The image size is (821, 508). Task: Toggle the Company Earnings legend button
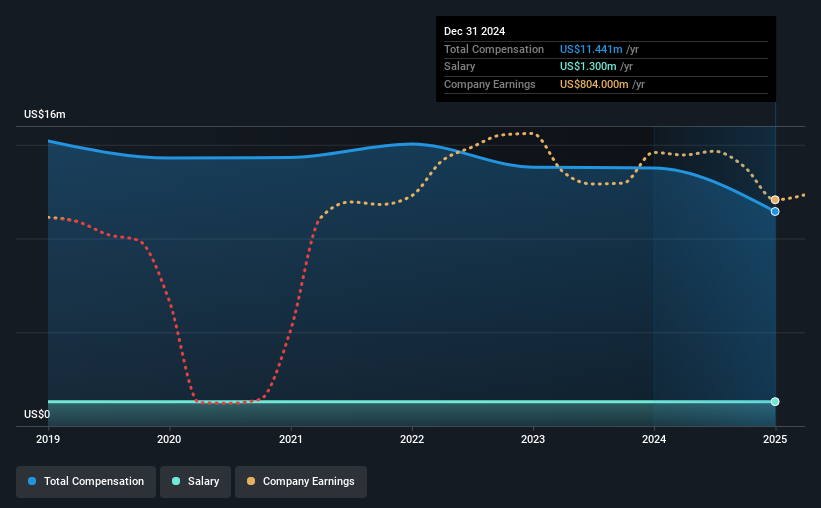[301, 481]
